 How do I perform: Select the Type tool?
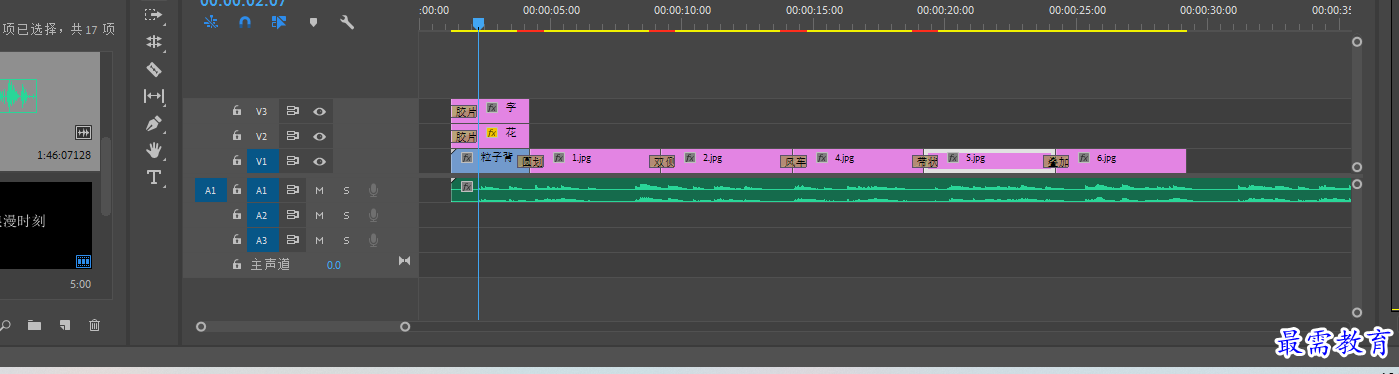154,177
